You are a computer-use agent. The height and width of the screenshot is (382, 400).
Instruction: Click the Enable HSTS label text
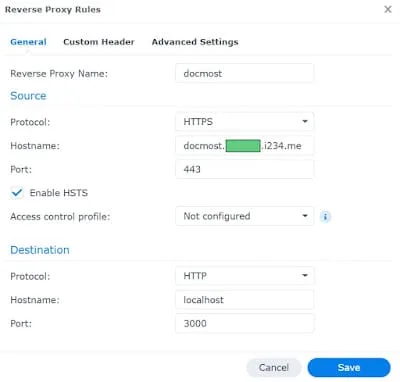pyautogui.click(x=59, y=193)
